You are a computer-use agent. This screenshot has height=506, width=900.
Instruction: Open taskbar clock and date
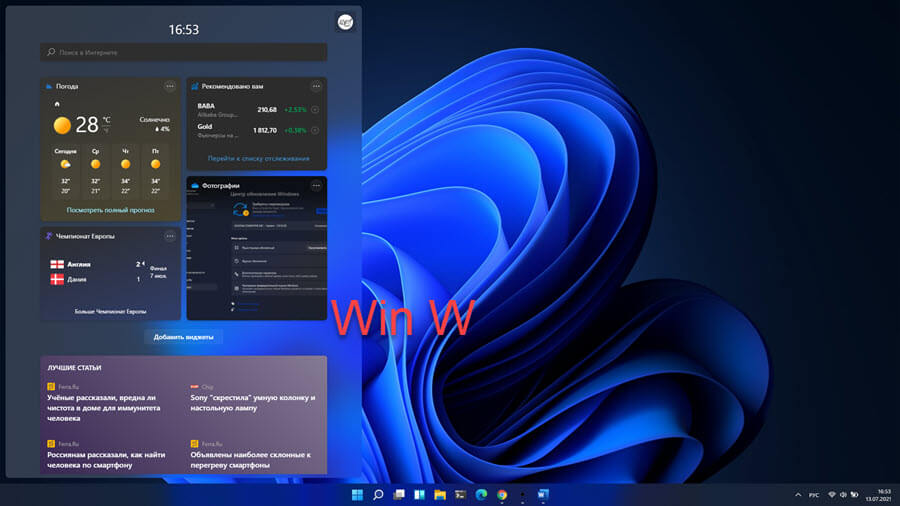[879, 495]
